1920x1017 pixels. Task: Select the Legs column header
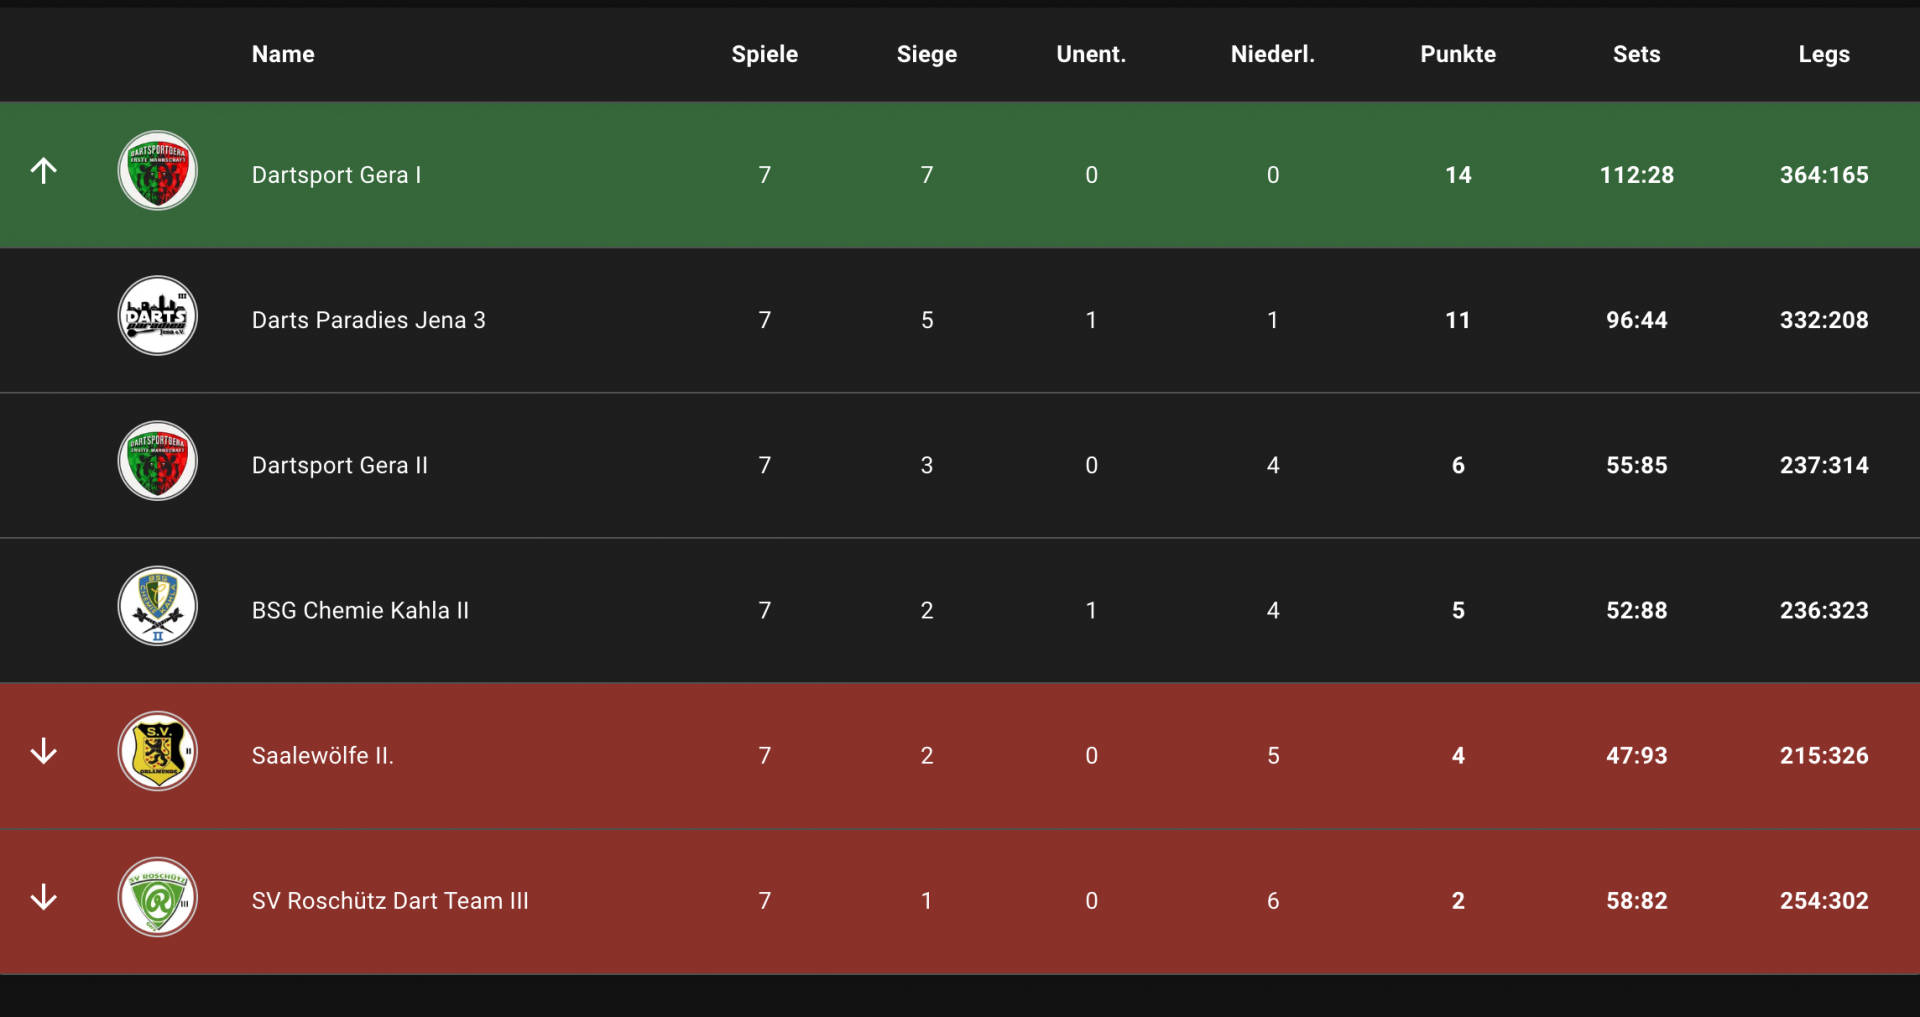coord(1824,54)
